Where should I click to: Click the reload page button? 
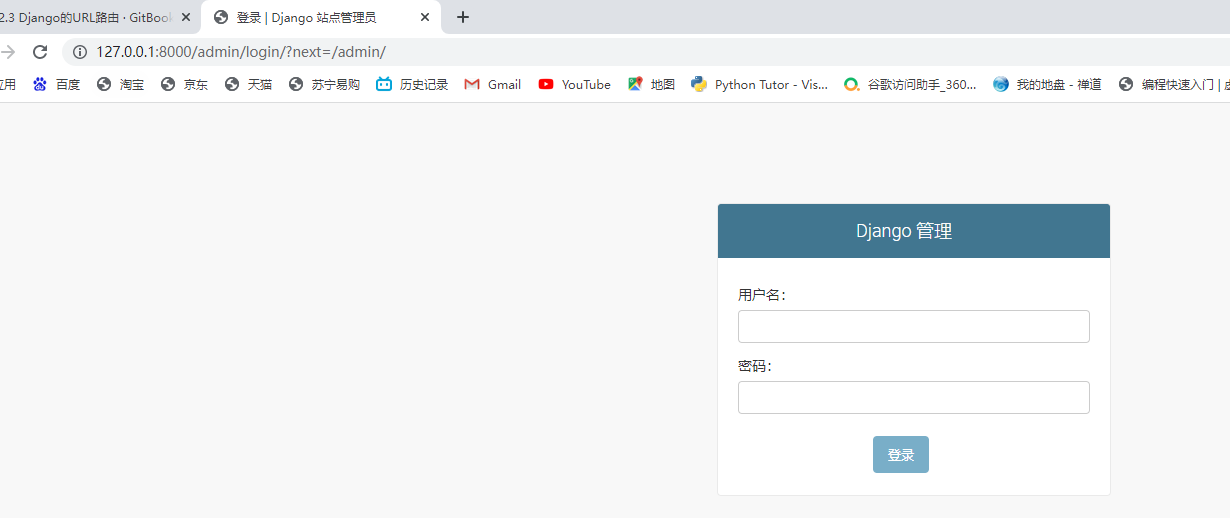[x=40, y=52]
